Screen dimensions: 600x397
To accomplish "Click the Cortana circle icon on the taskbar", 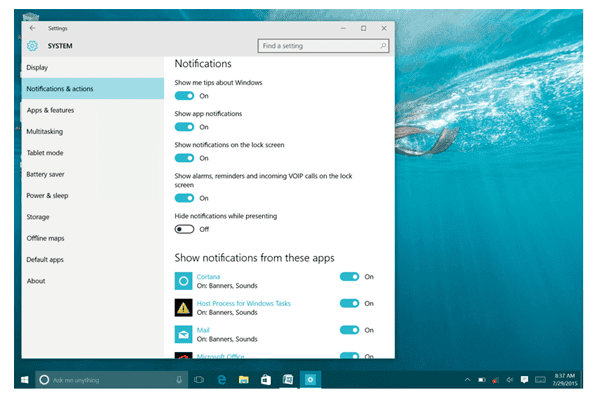I will pyautogui.click(x=44, y=380).
